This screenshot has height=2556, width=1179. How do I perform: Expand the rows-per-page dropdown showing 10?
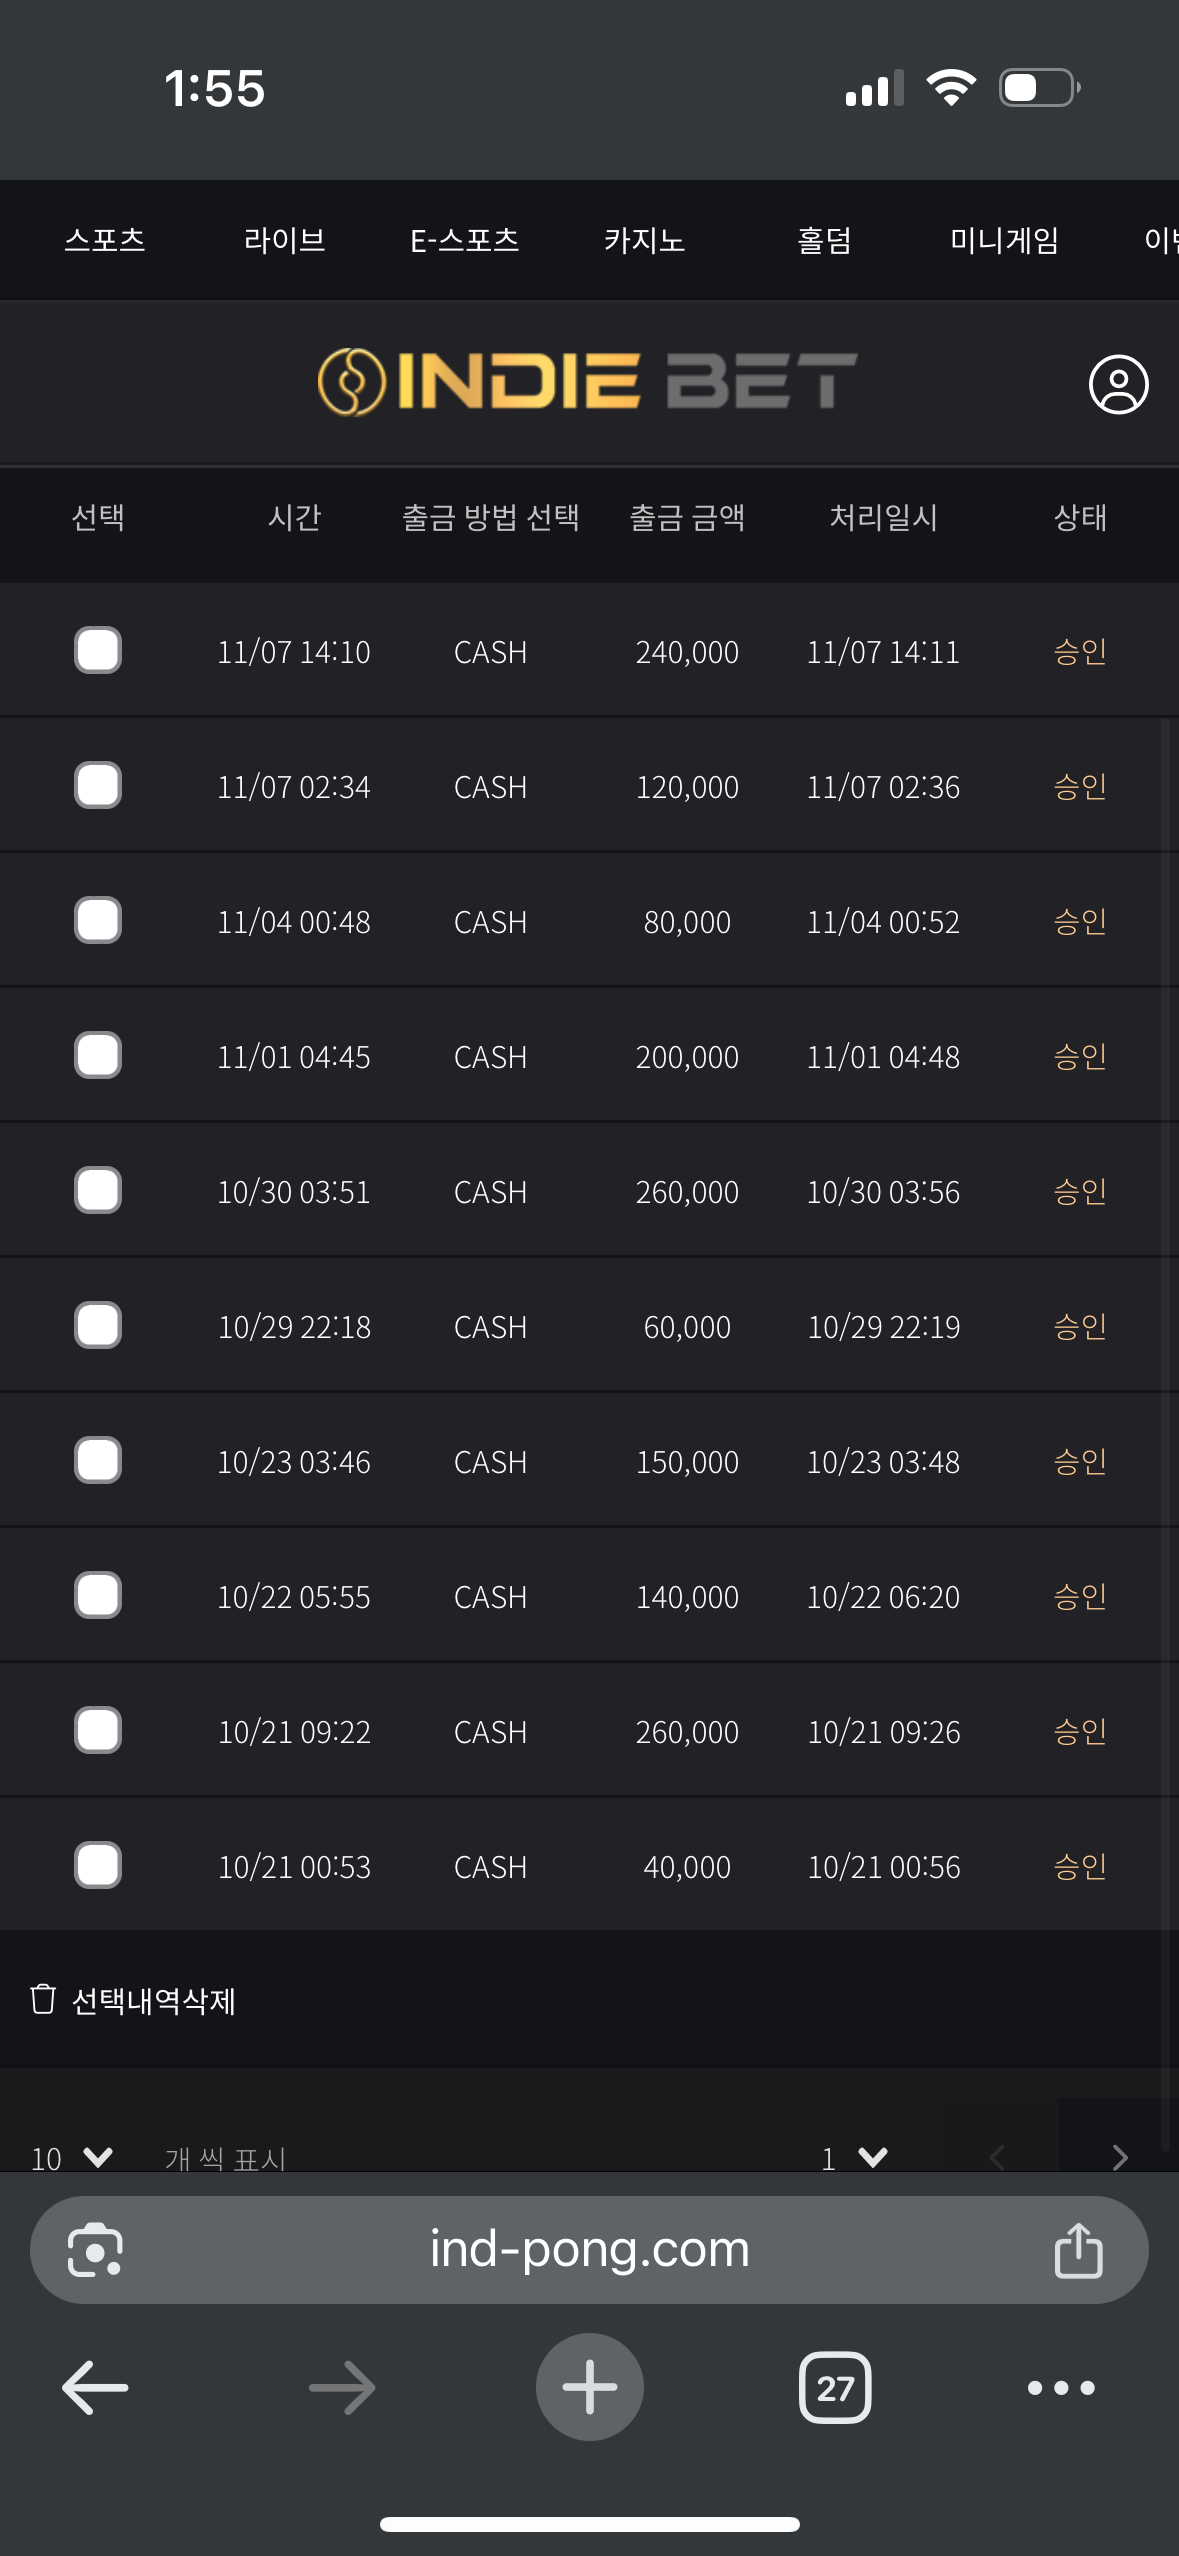click(x=72, y=2157)
